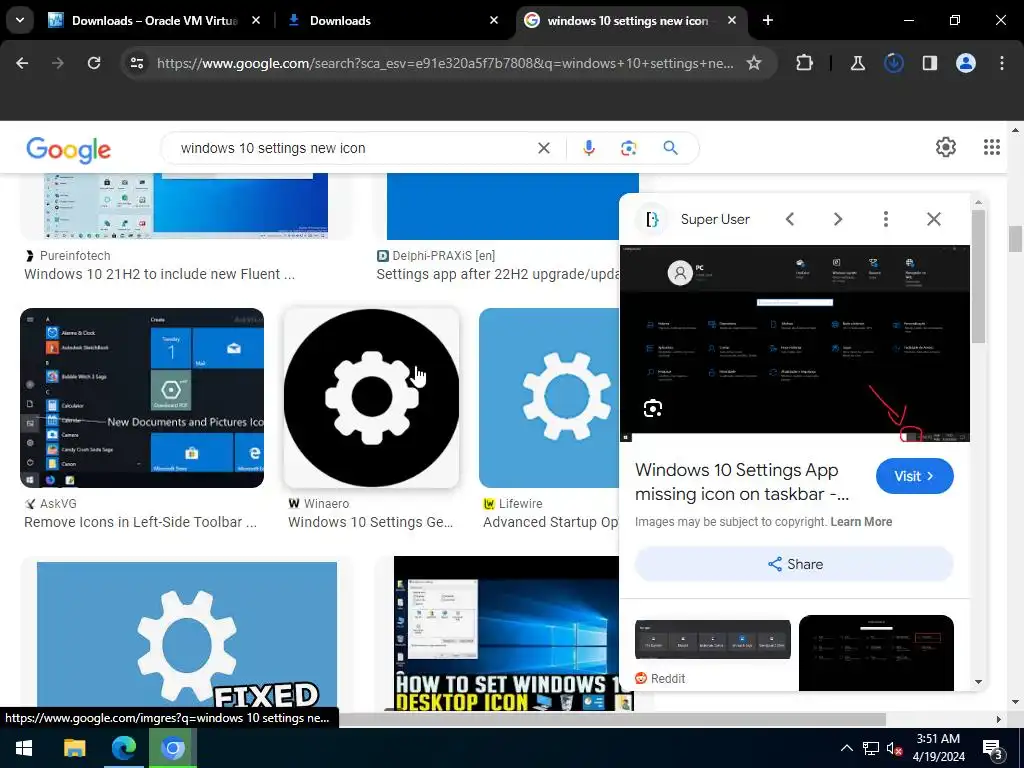This screenshot has height=768, width=1024.
Task: Launch Microsoft Edge from the taskbar
Action: click(x=123, y=748)
